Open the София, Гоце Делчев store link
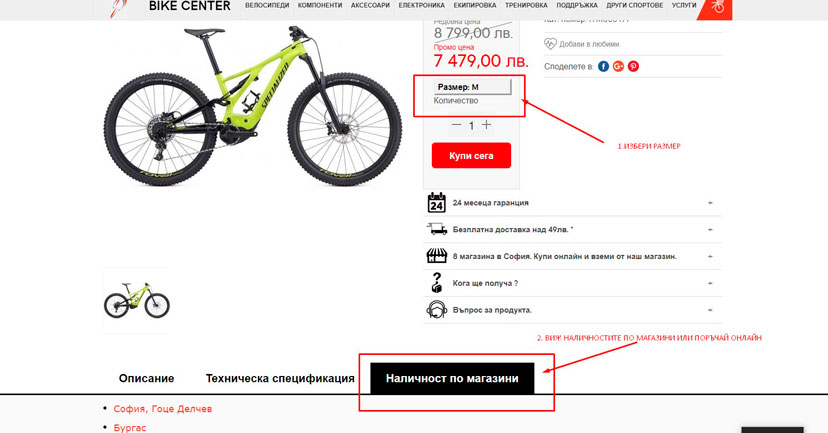The height and width of the screenshot is (433, 828). click(x=163, y=409)
